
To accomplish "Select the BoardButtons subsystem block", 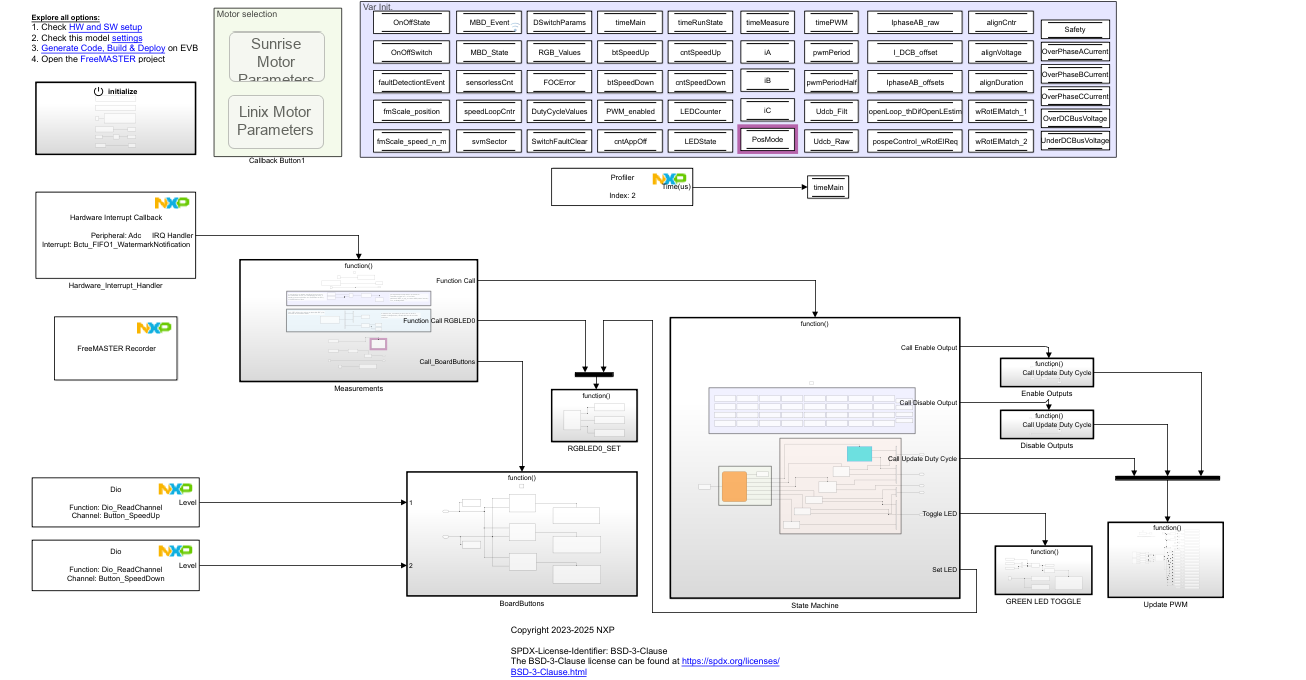I will pyautogui.click(x=522, y=533).
